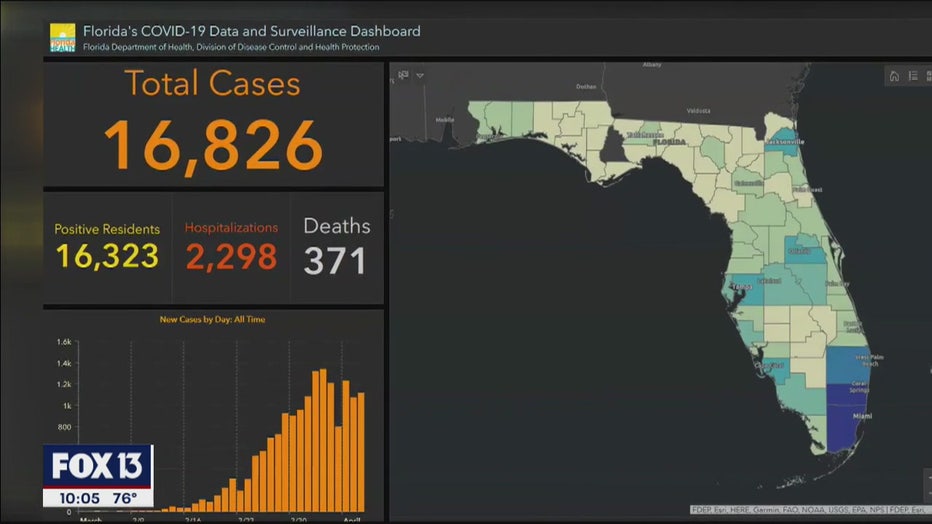
Task: Open the map legend list icon
Action: [913, 76]
